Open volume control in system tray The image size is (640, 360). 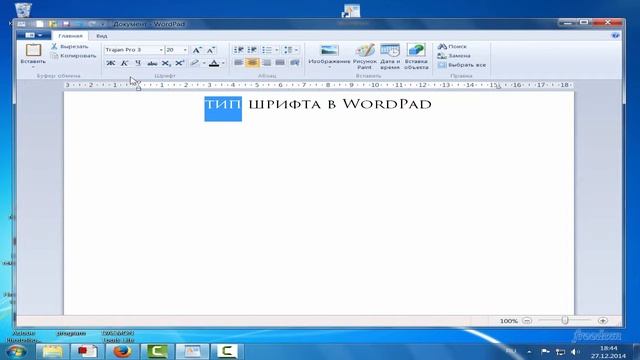tap(575, 352)
